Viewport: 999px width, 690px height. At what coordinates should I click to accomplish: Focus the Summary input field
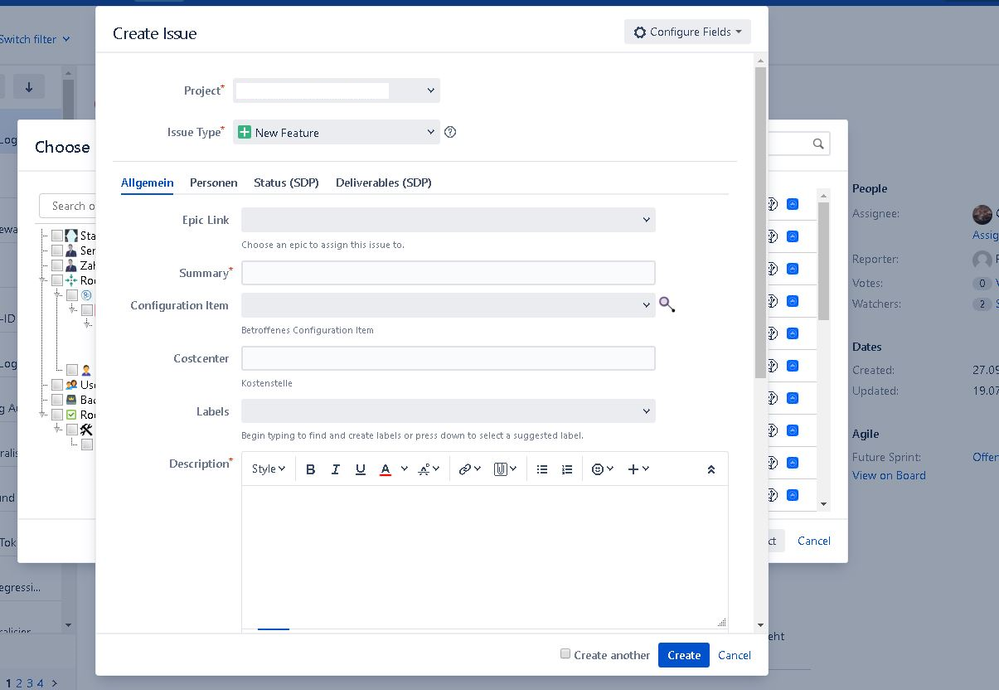pyautogui.click(x=449, y=273)
